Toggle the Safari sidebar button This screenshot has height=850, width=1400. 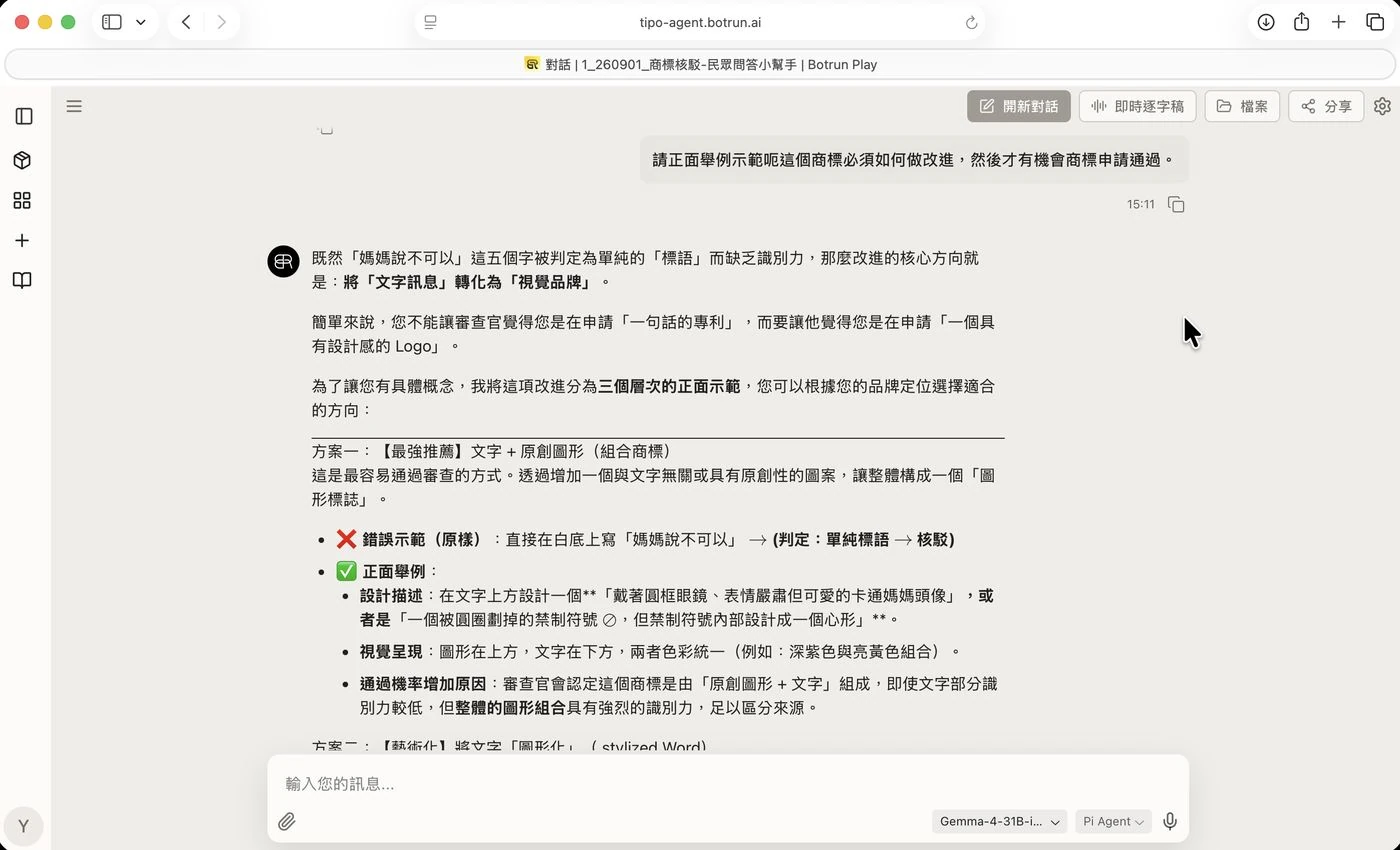[112, 22]
